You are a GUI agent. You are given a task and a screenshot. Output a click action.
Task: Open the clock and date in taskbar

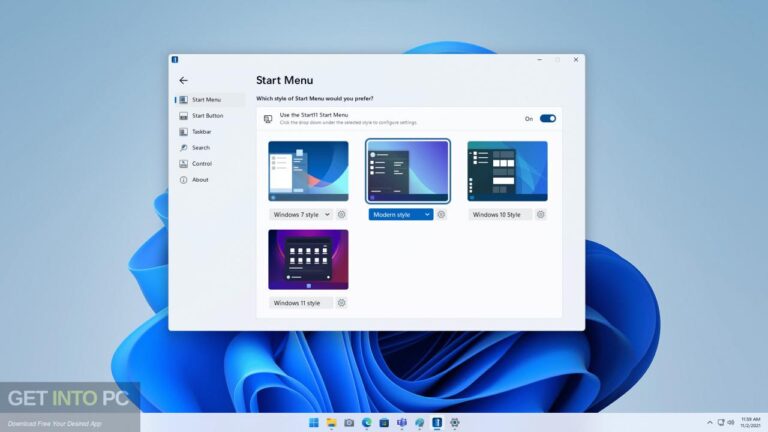[x=750, y=423]
